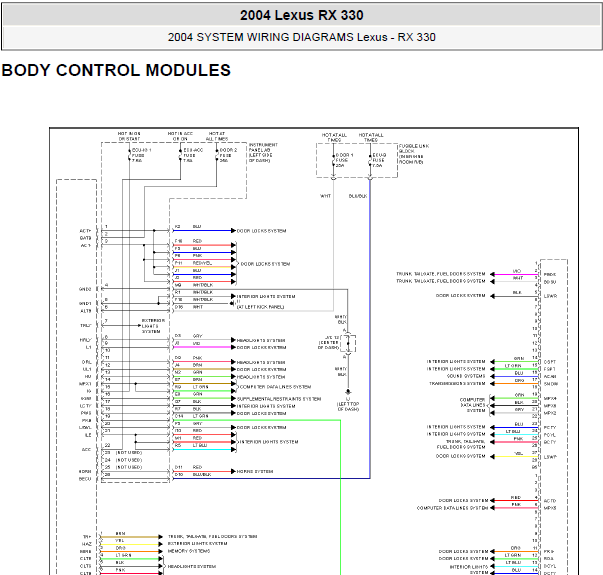The image size is (603, 575).
Task: Click 'INTERIOR LIGHTS SYSTEM' on the R1 WHT/BLK wire
Action: (x=266, y=297)
